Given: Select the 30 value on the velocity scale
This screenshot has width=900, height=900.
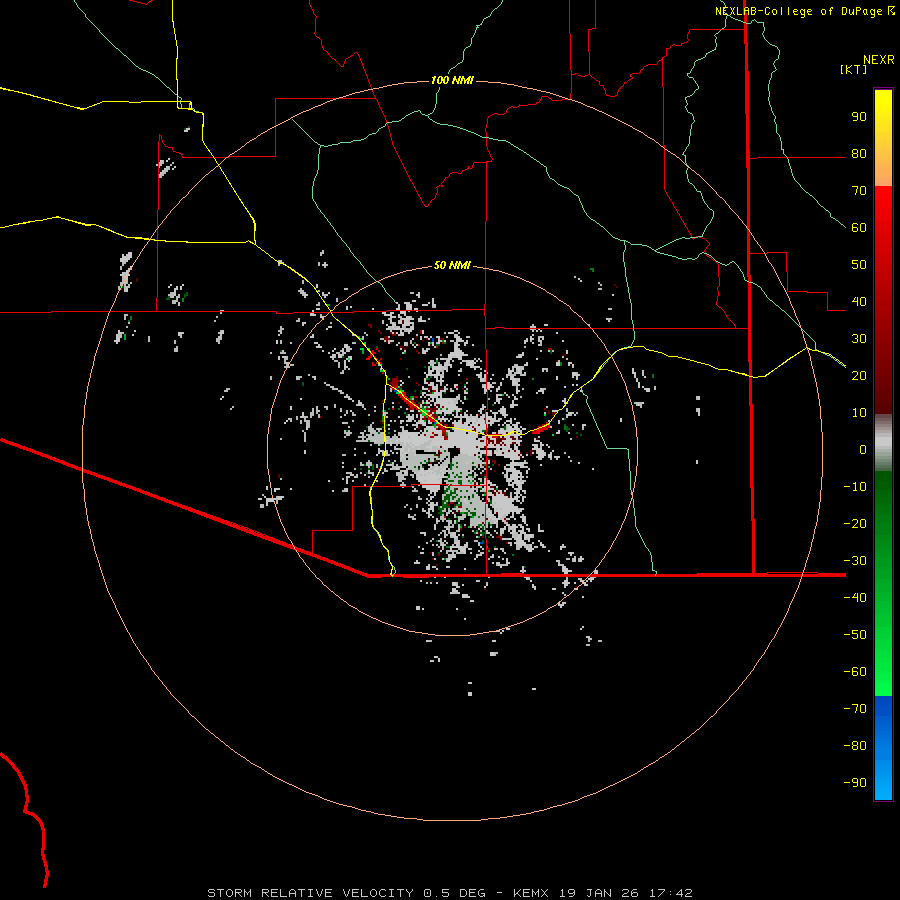Looking at the screenshot, I should [x=859, y=339].
